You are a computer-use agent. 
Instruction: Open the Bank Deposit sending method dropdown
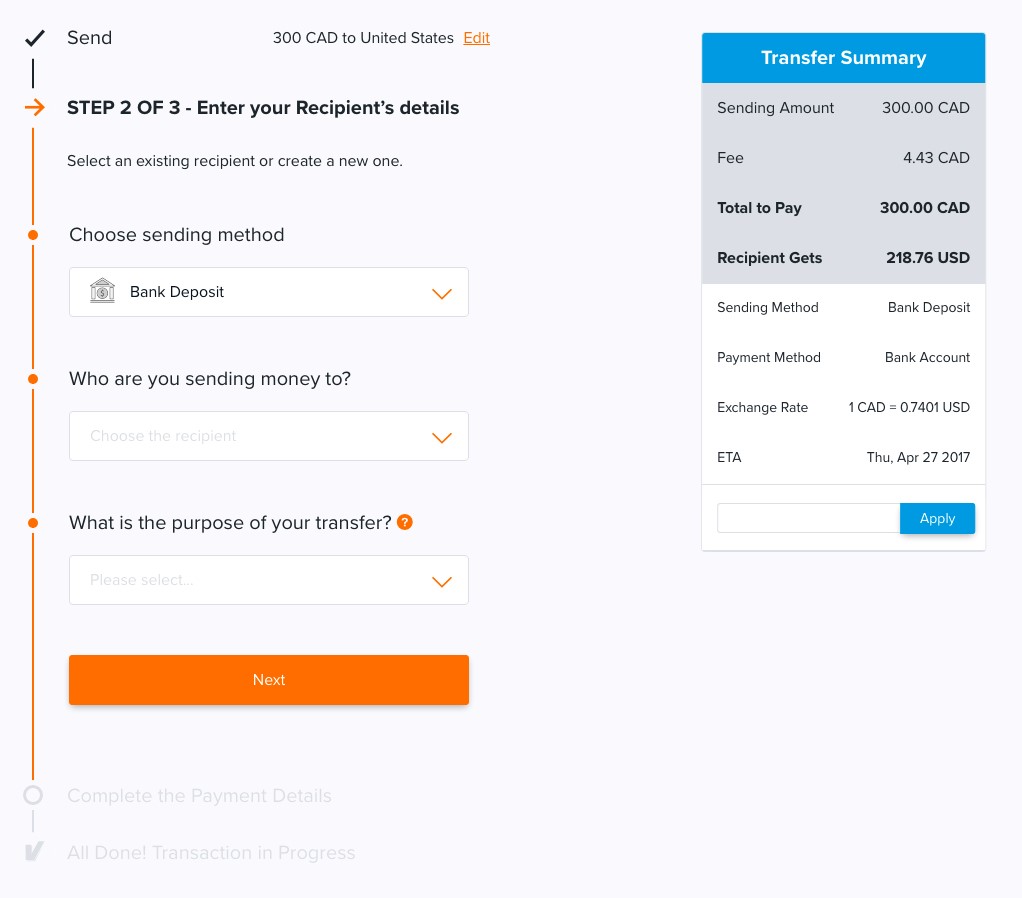[268, 292]
